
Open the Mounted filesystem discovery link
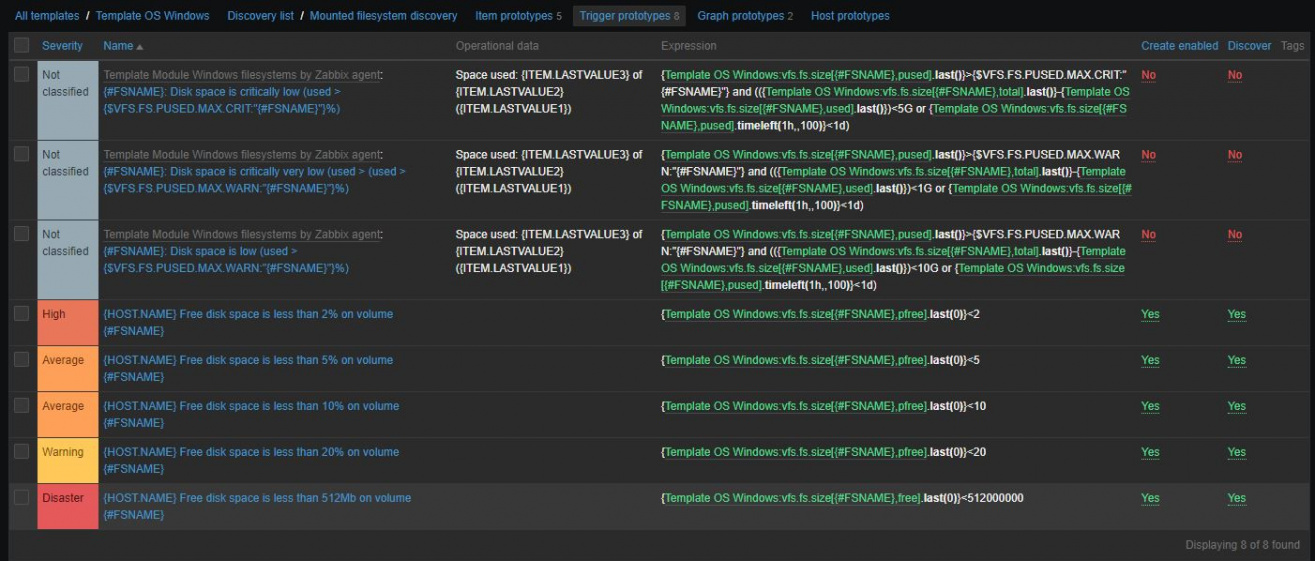(x=383, y=16)
